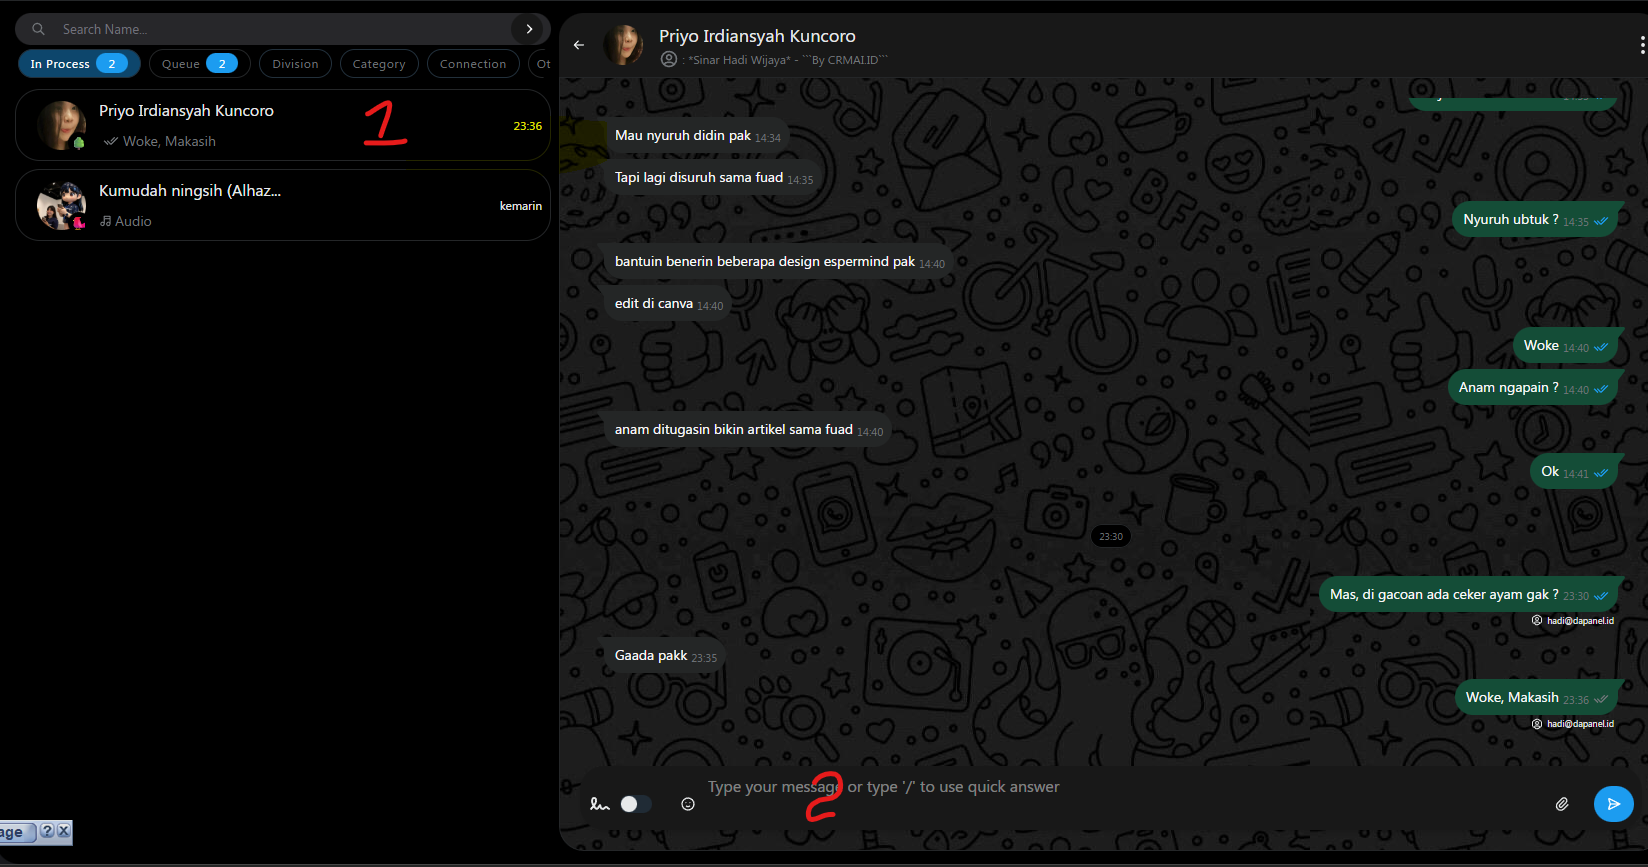The height and width of the screenshot is (867, 1648).
Task: Click the message 'Tapi lagi disuruh sama fuad'
Action: [713, 178]
